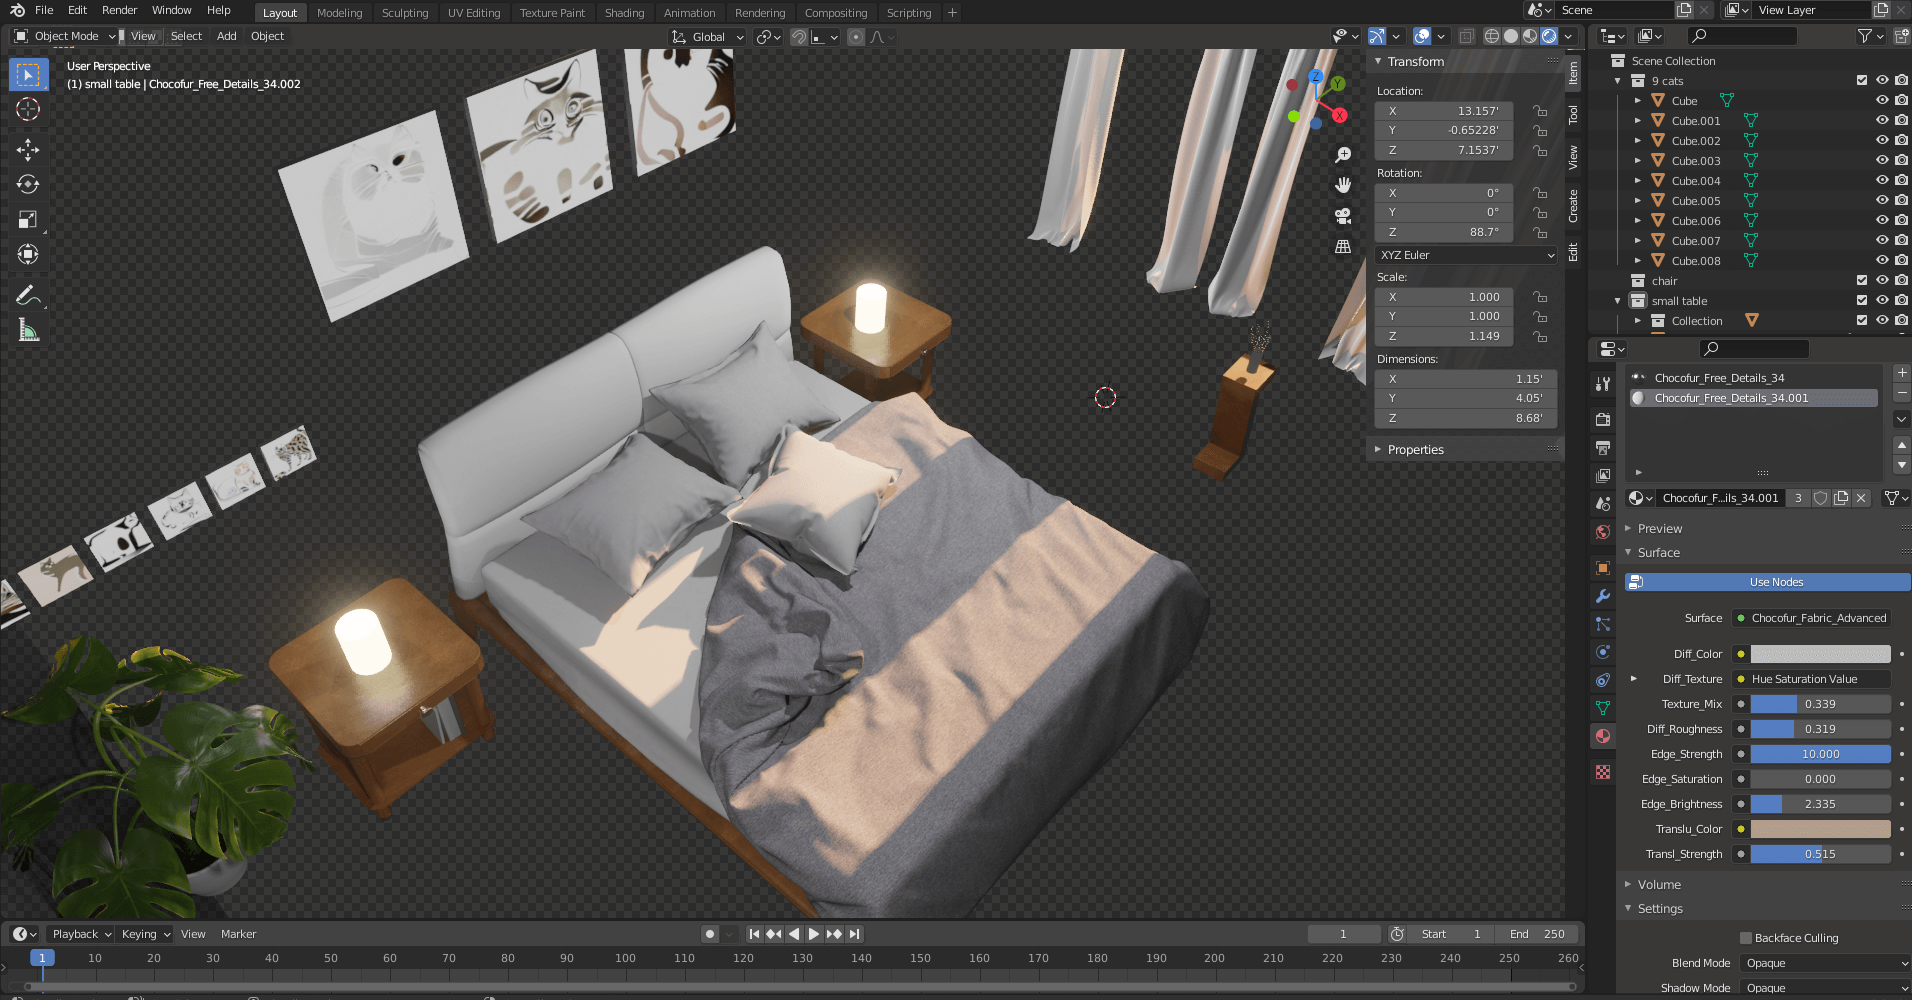
Task: Jump to the last frame in the timeline
Action: (x=855, y=933)
